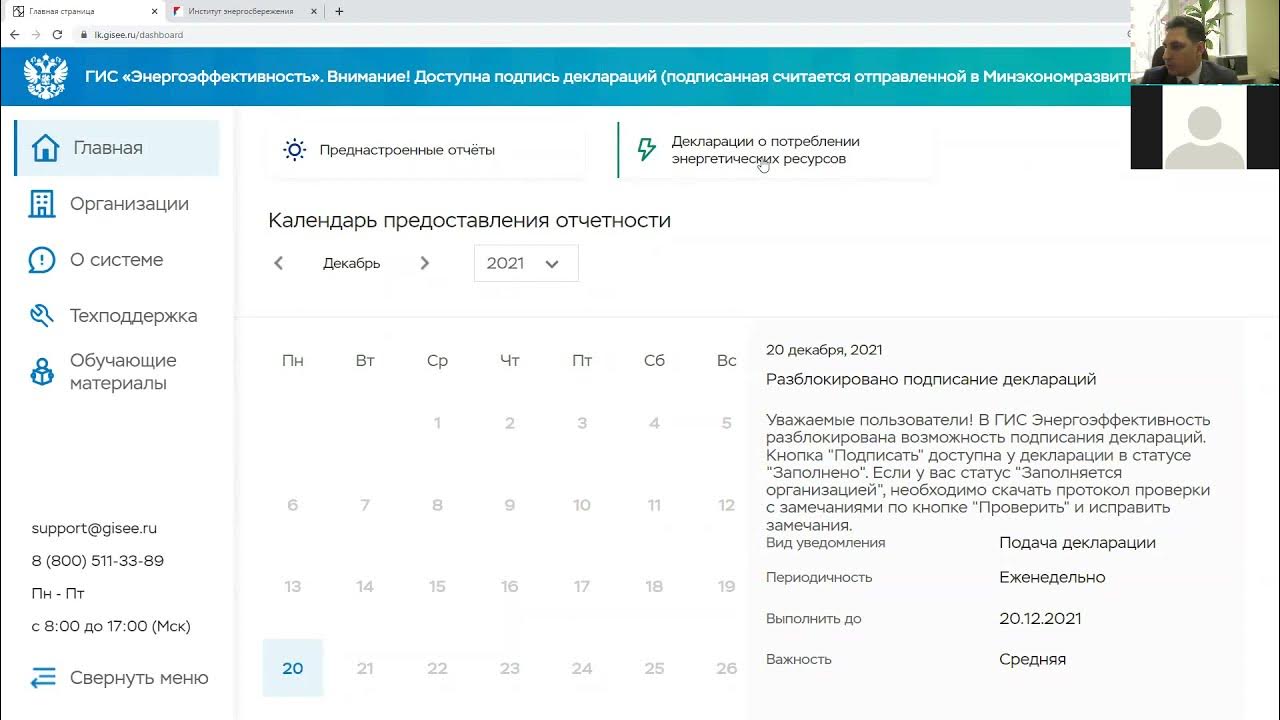Click browser forward arrow
This screenshot has height=720, width=1280.
pyautogui.click(x=36, y=34)
